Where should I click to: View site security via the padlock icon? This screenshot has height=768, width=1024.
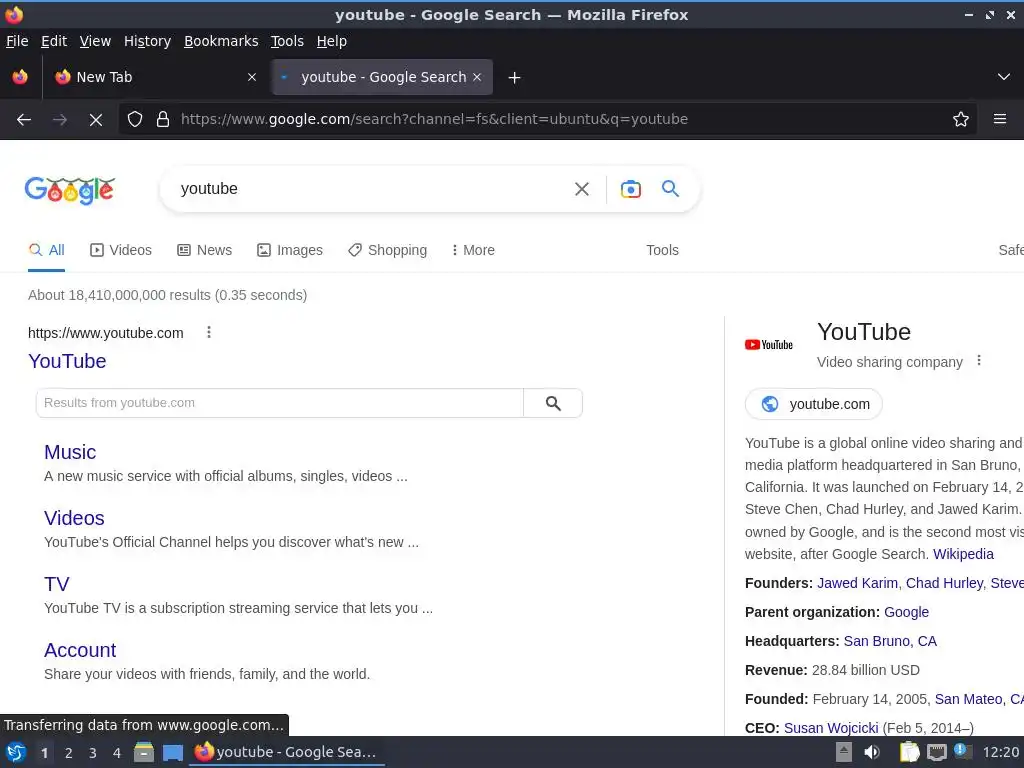[163, 120]
